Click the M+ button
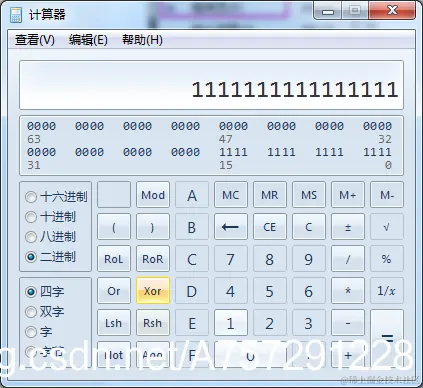This screenshot has width=423, height=388. [x=348, y=195]
